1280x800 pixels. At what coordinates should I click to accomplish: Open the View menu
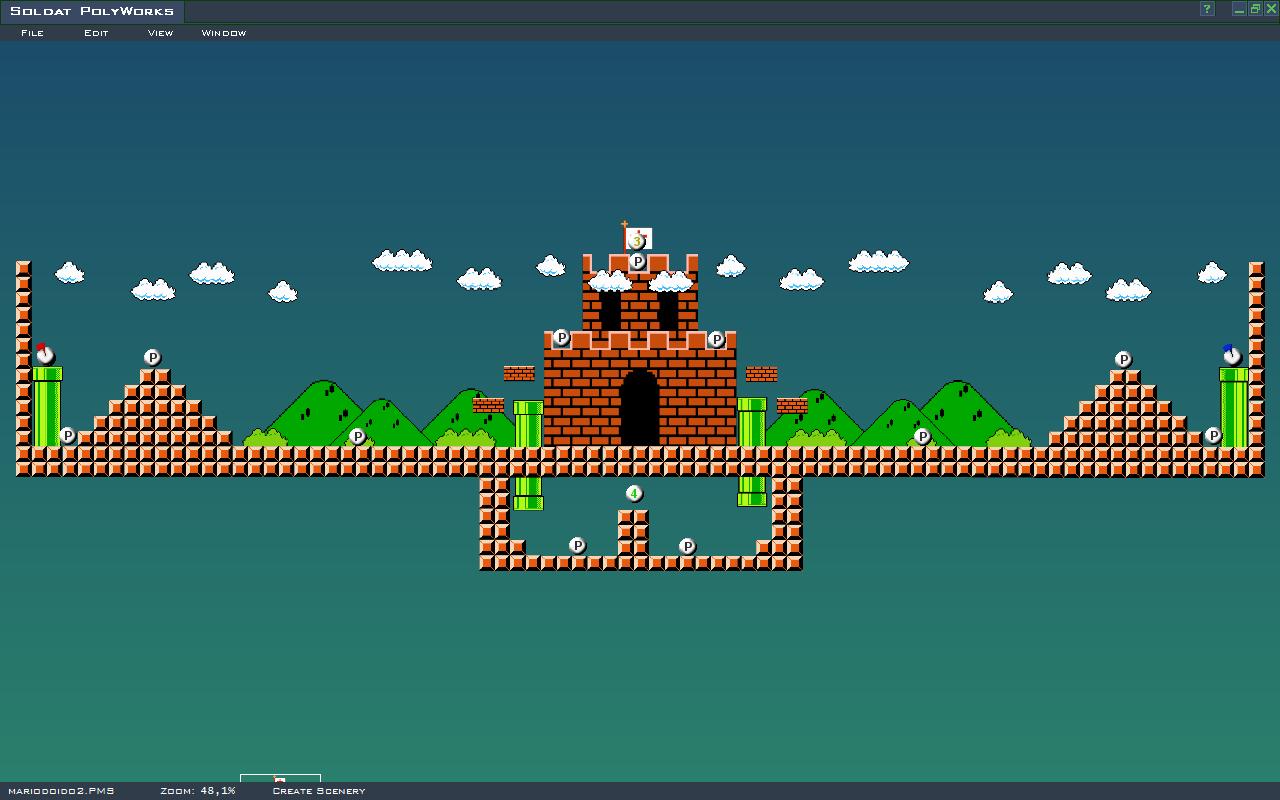pos(160,33)
